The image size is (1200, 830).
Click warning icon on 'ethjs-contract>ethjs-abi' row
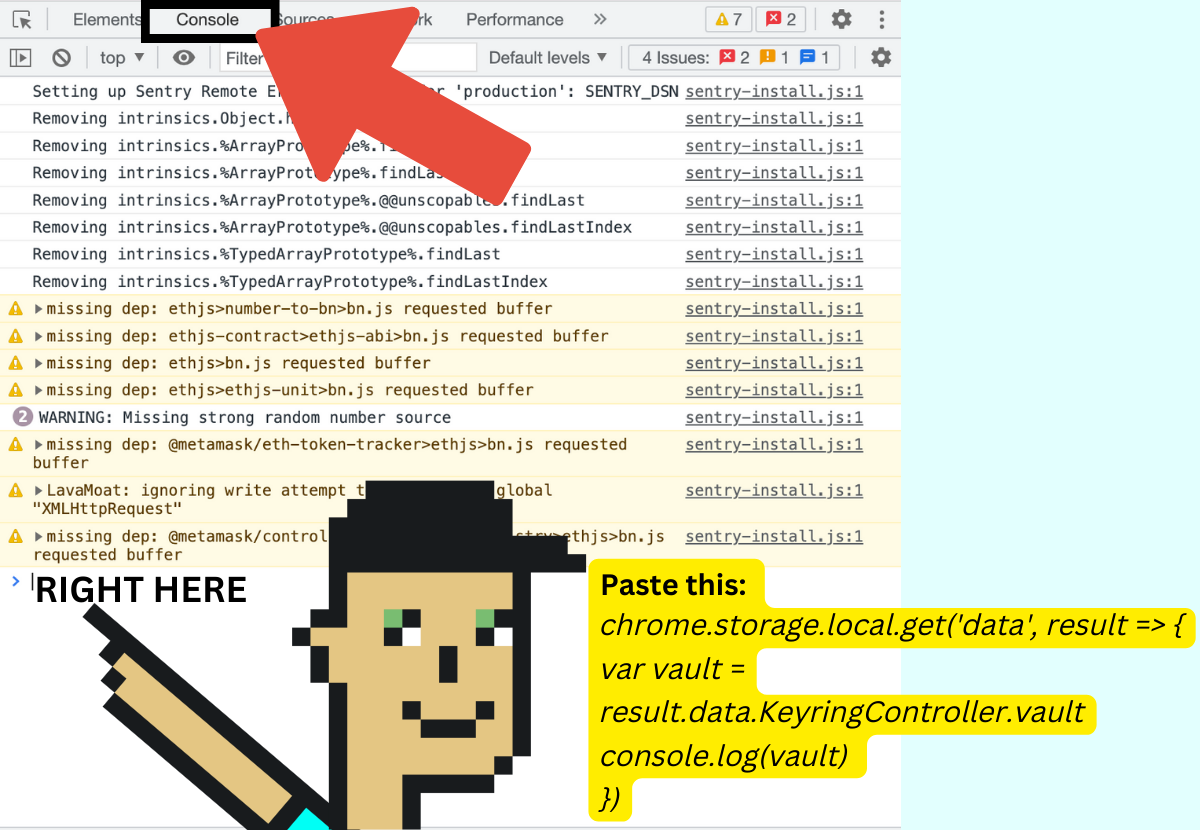[x=16, y=336]
